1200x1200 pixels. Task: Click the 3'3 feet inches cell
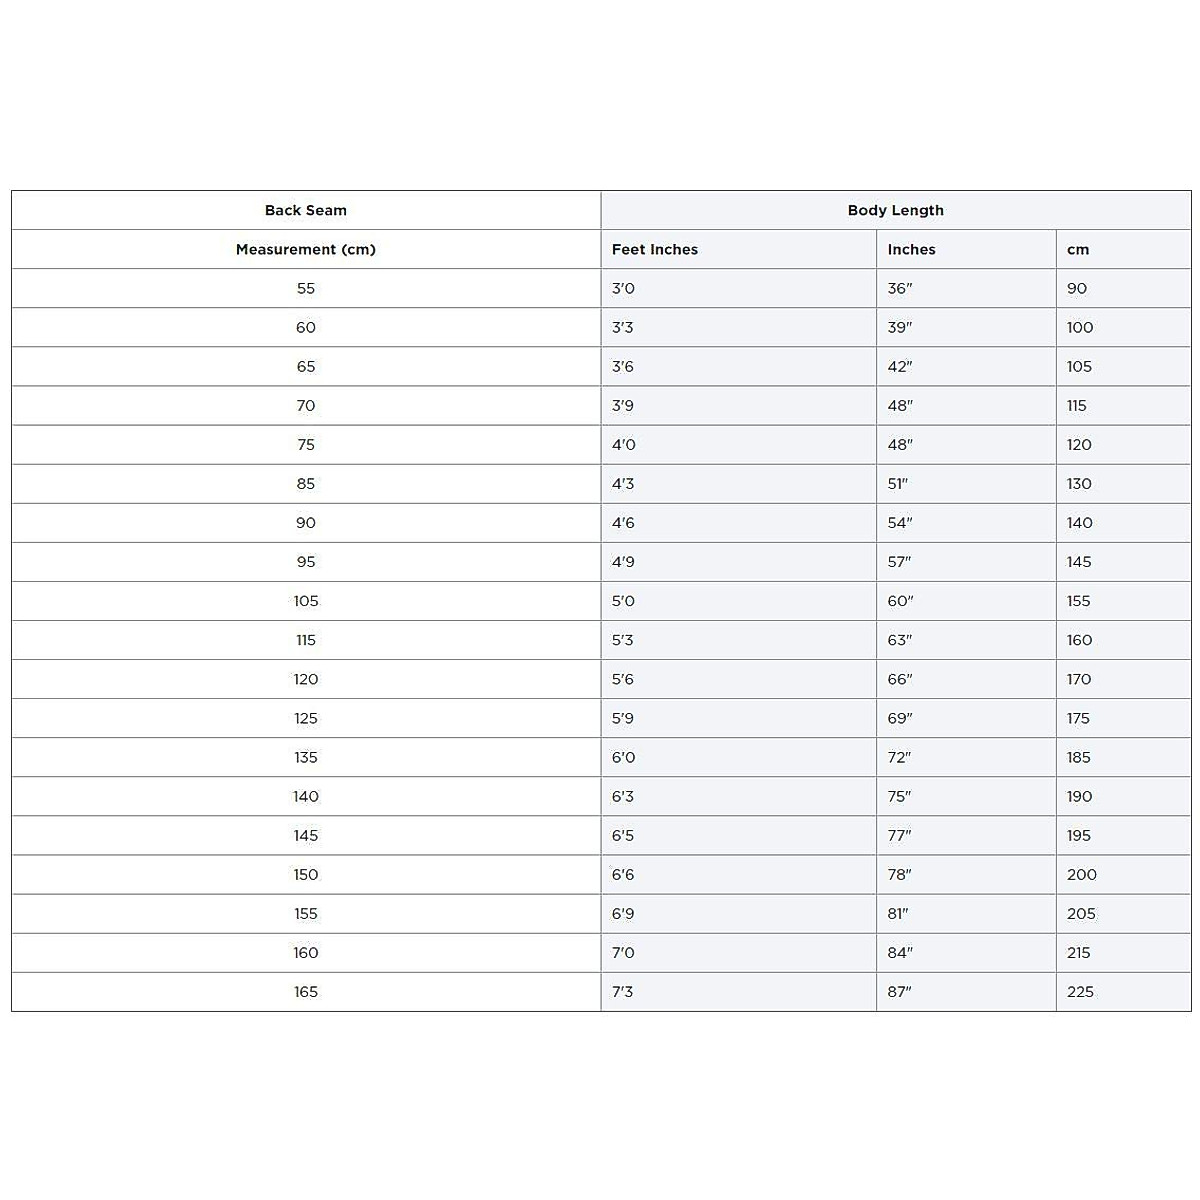623,327
